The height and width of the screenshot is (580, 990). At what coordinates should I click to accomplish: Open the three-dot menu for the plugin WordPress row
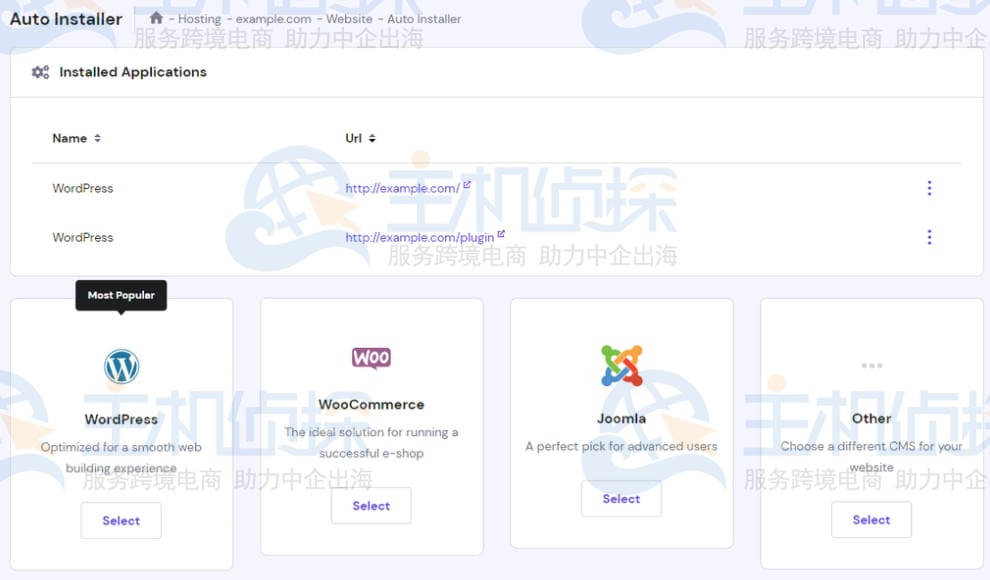pos(929,237)
